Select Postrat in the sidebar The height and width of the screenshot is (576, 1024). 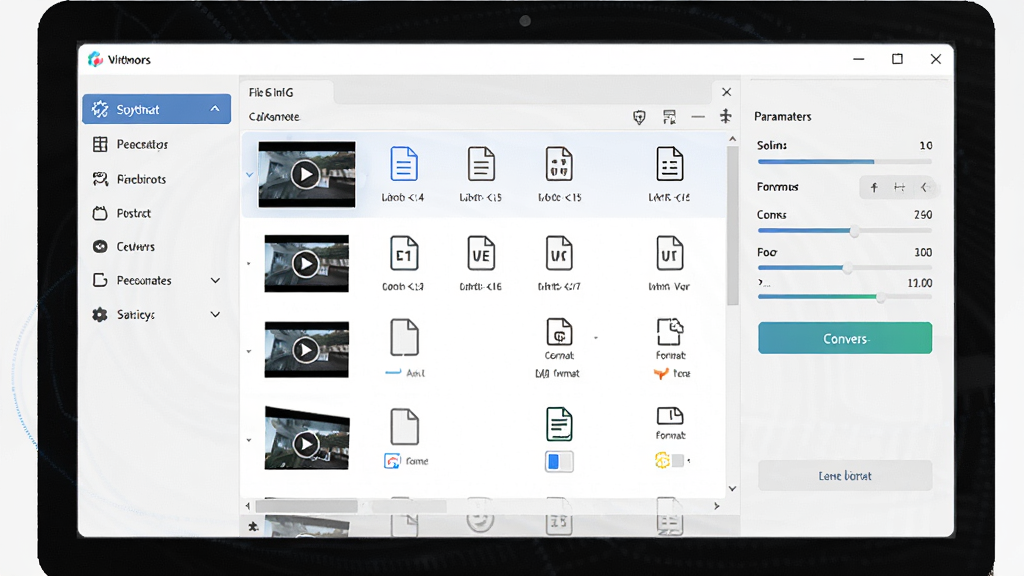(157, 213)
